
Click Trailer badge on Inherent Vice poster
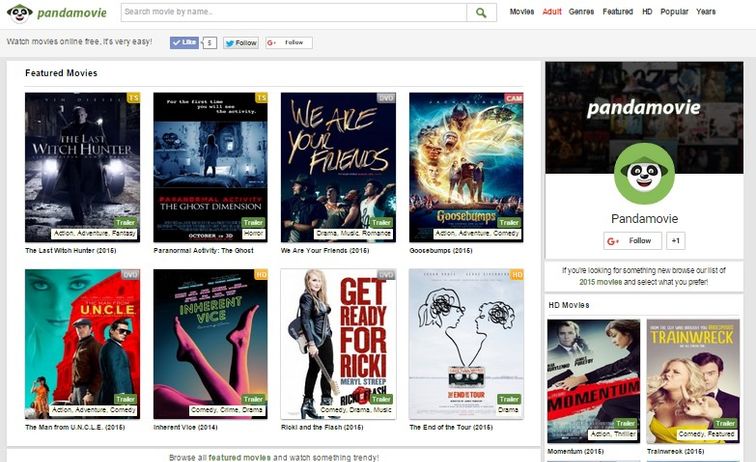(x=253, y=399)
